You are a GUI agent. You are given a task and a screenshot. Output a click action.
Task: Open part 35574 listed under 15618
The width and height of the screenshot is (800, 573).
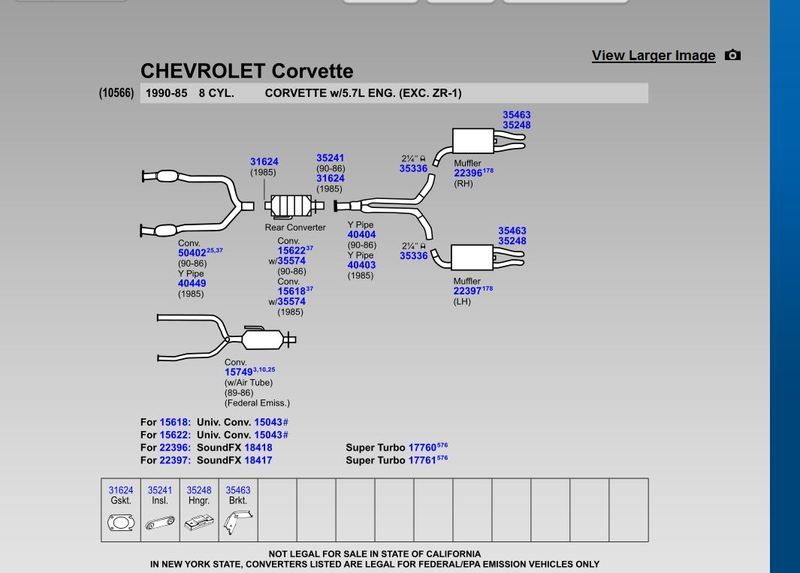[291, 302]
